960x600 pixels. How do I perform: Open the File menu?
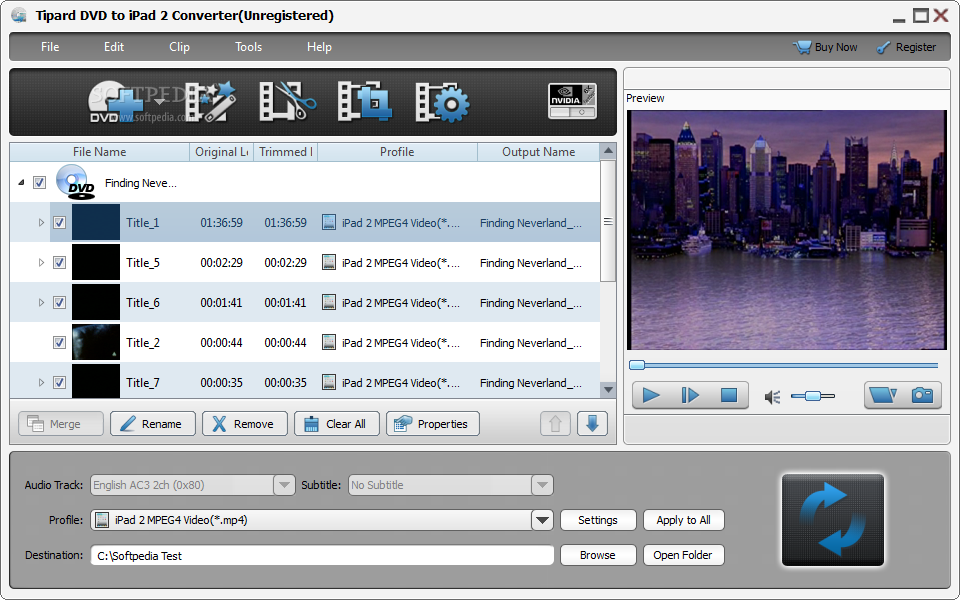click(x=50, y=47)
